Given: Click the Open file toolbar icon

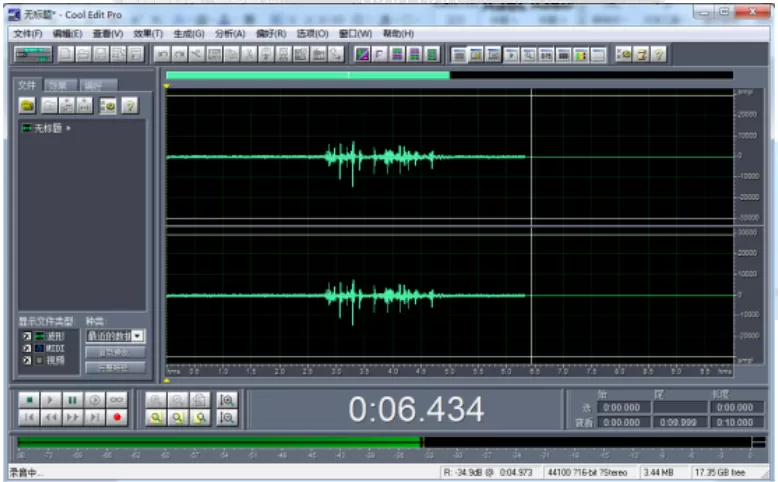Looking at the screenshot, I should 83,54.
